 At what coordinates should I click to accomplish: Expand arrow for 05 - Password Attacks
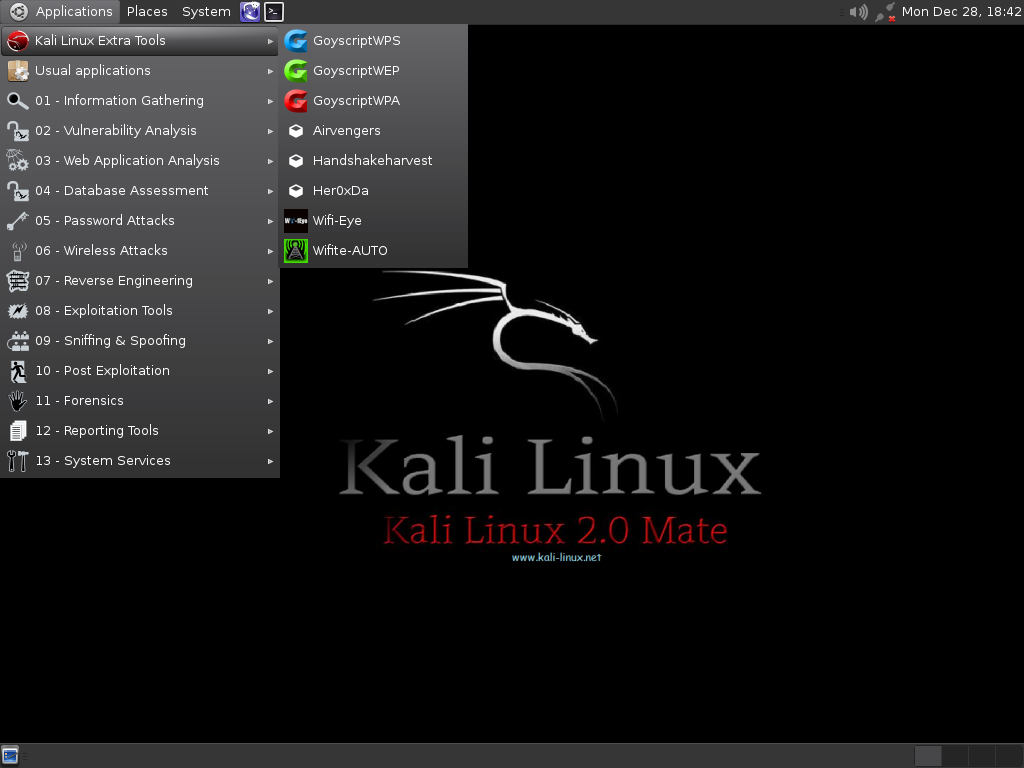point(270,221)
